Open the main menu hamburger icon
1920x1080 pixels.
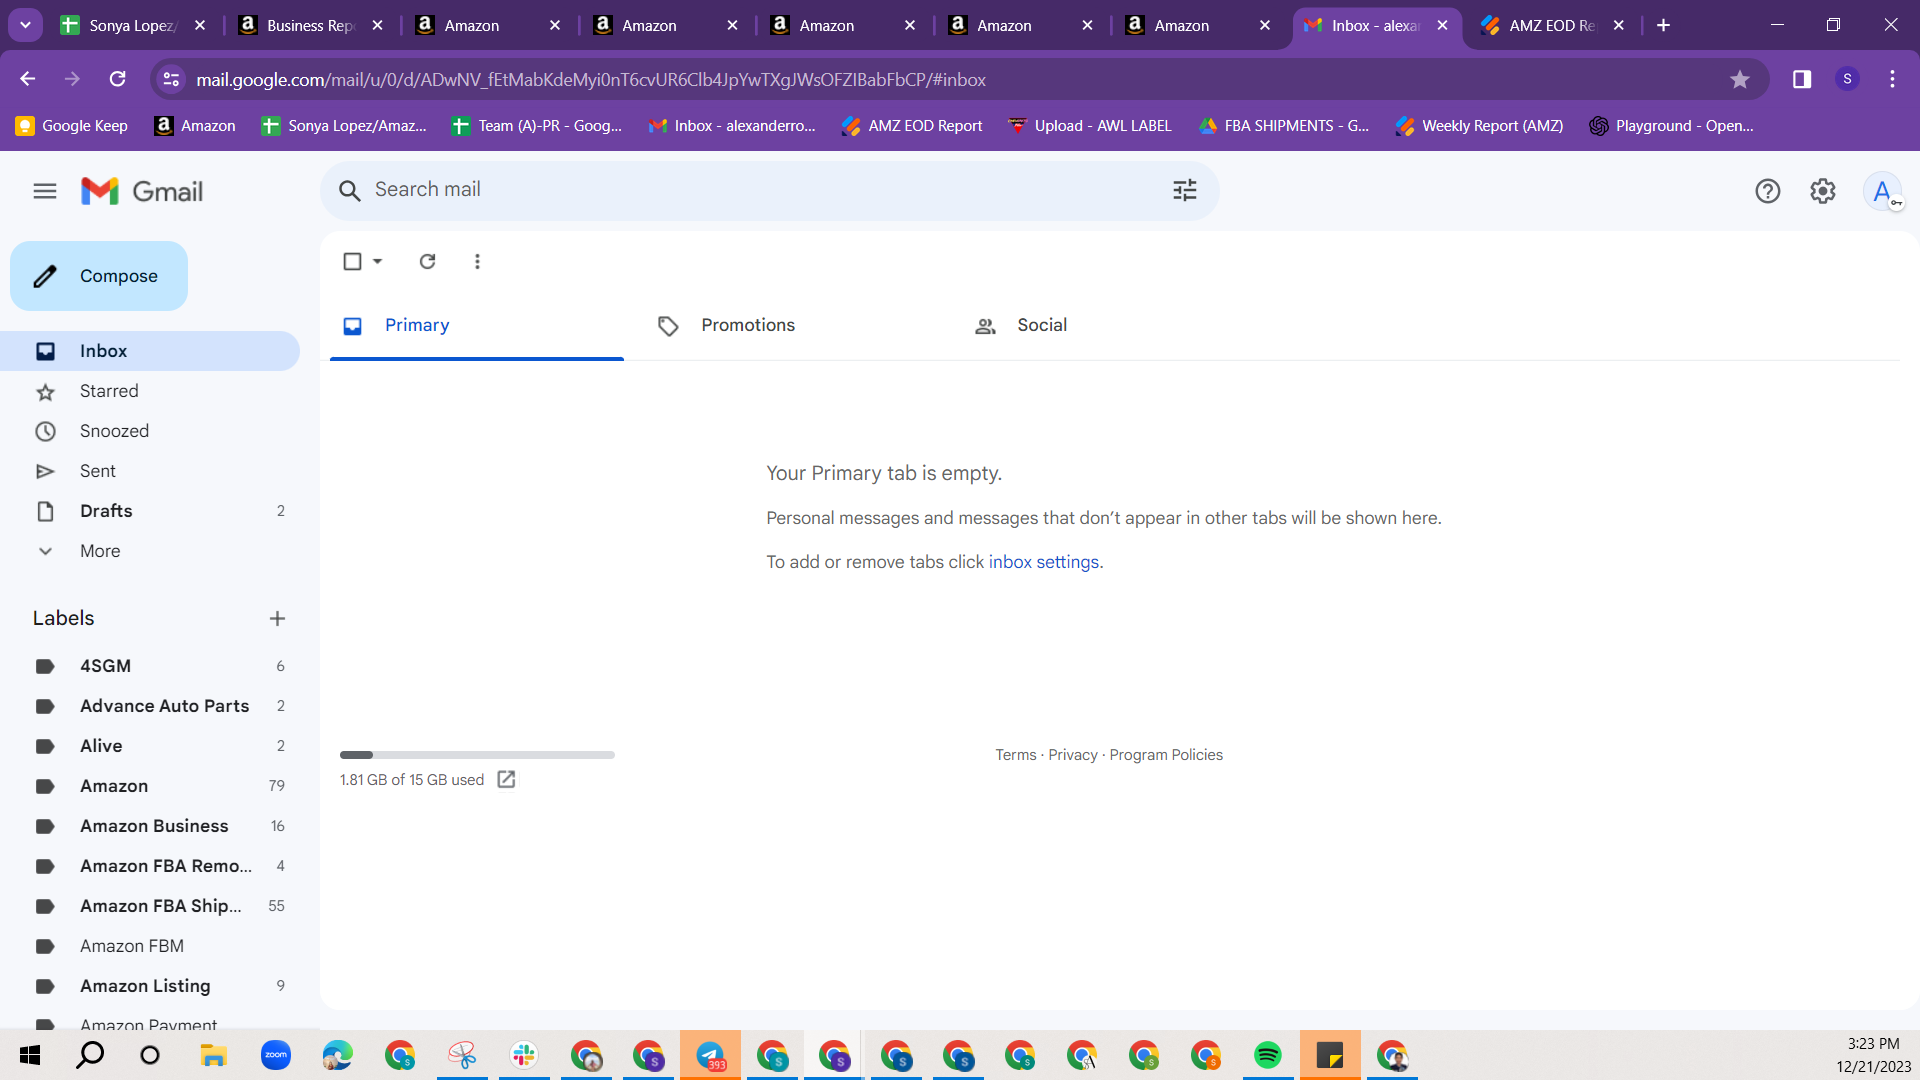45,191
